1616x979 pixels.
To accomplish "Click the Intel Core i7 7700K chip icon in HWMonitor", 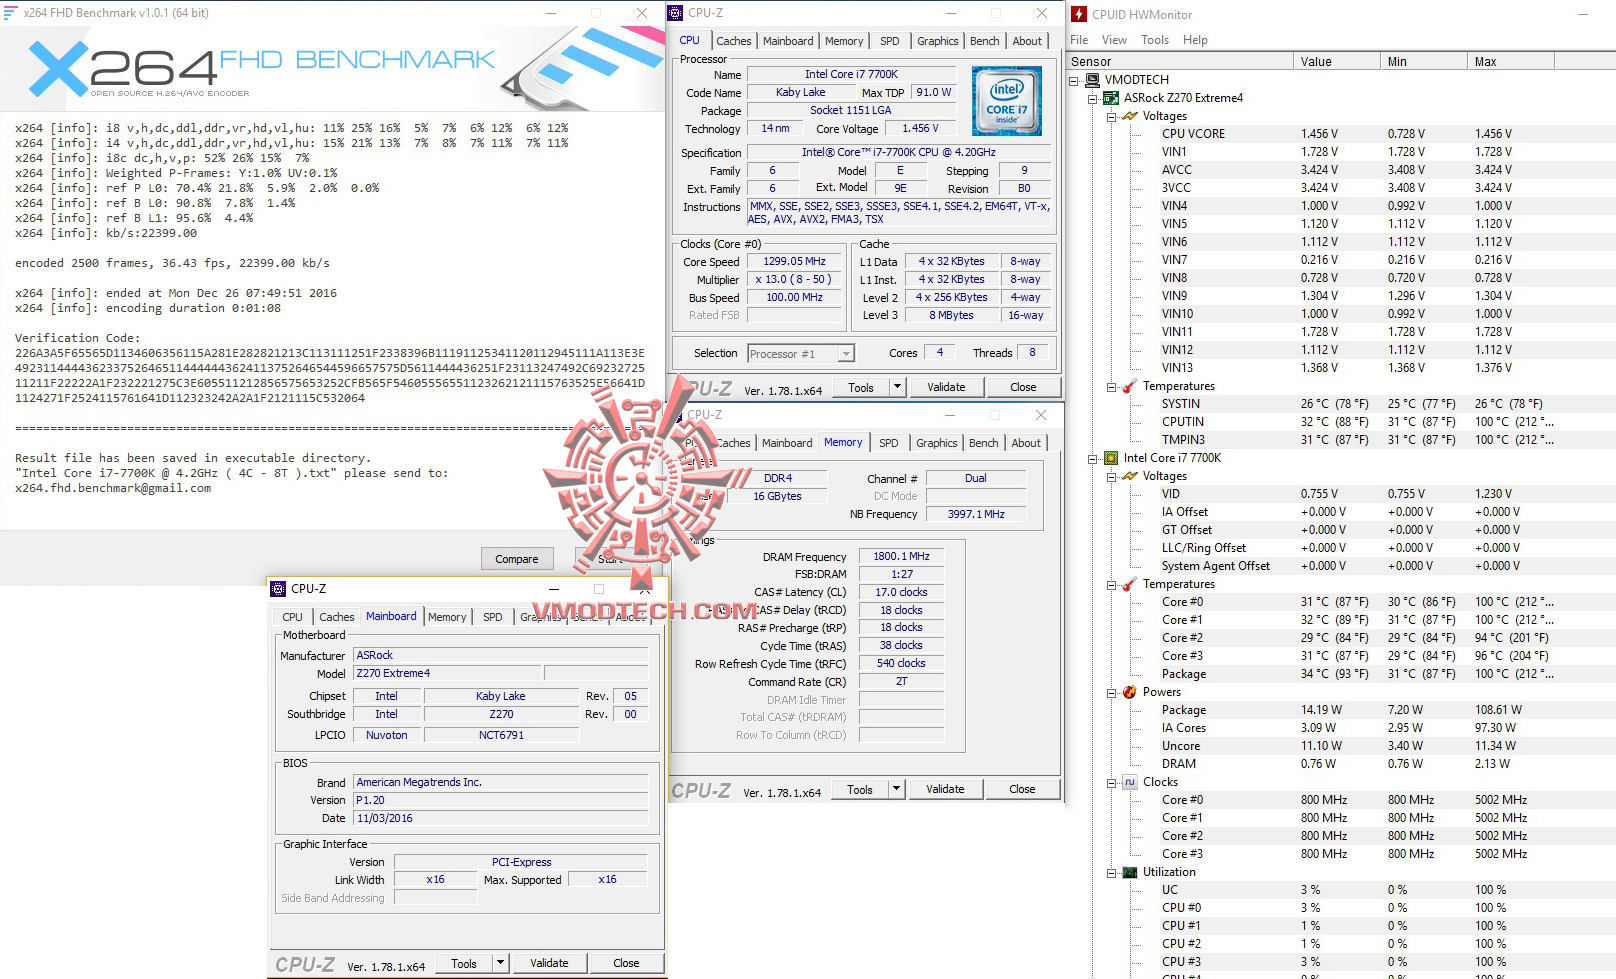I will tap(1111, 457).
